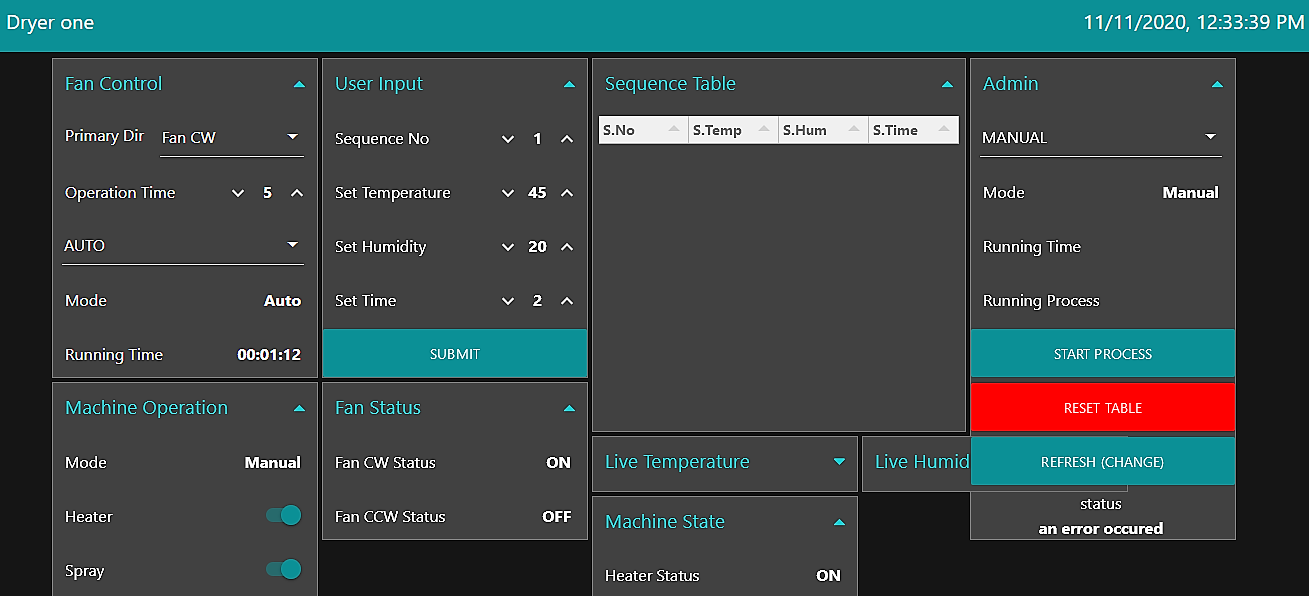The image size is (1309, 596).
Task: Collapse the Fan Control panel
Action: click(x=299, y=84)
